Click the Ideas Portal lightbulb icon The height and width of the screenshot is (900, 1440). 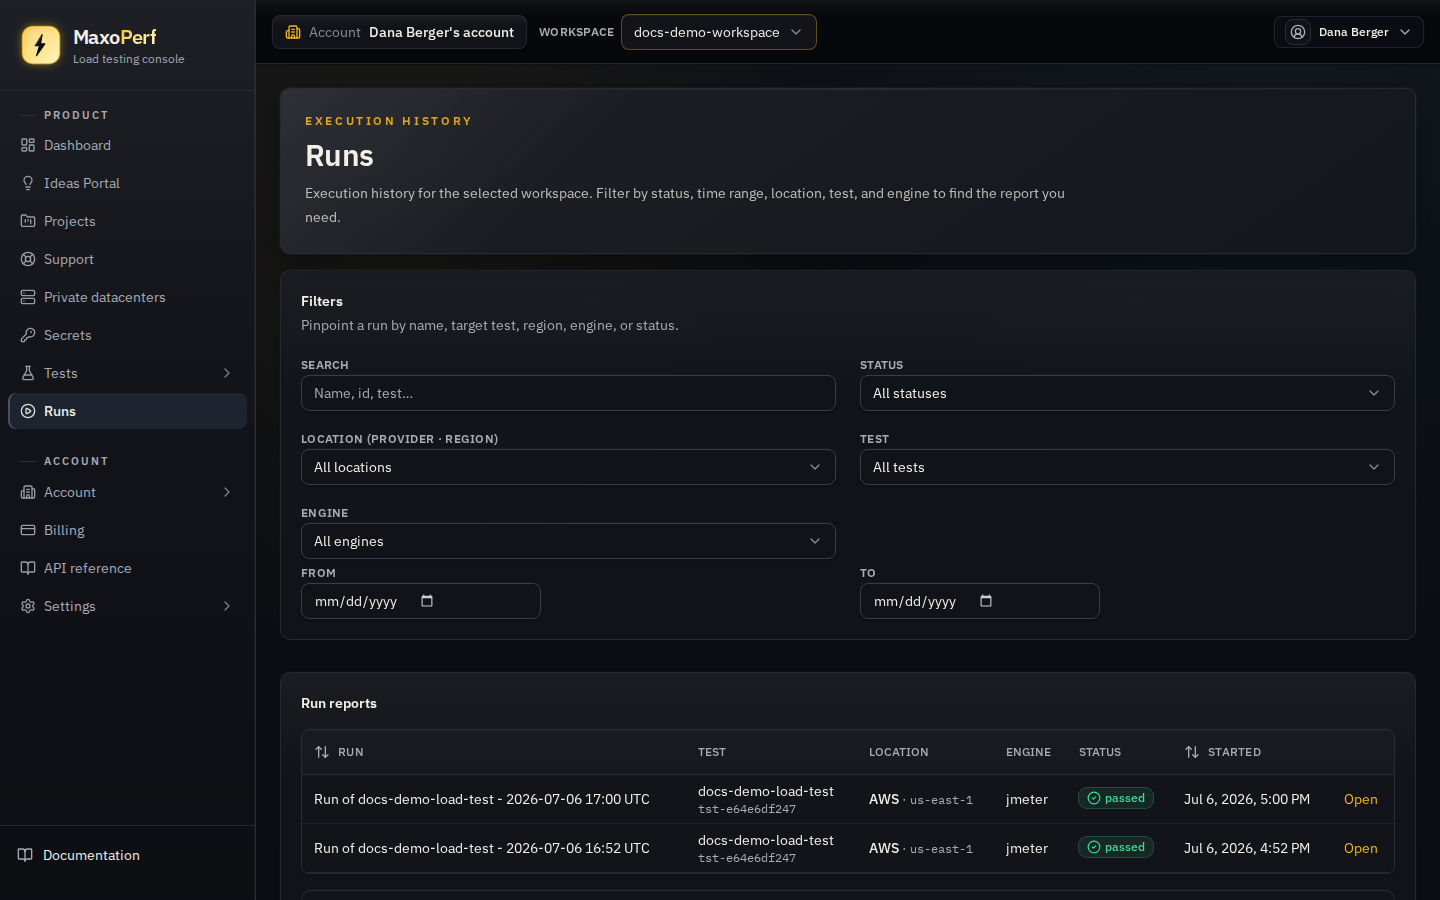tap(28, 183)
